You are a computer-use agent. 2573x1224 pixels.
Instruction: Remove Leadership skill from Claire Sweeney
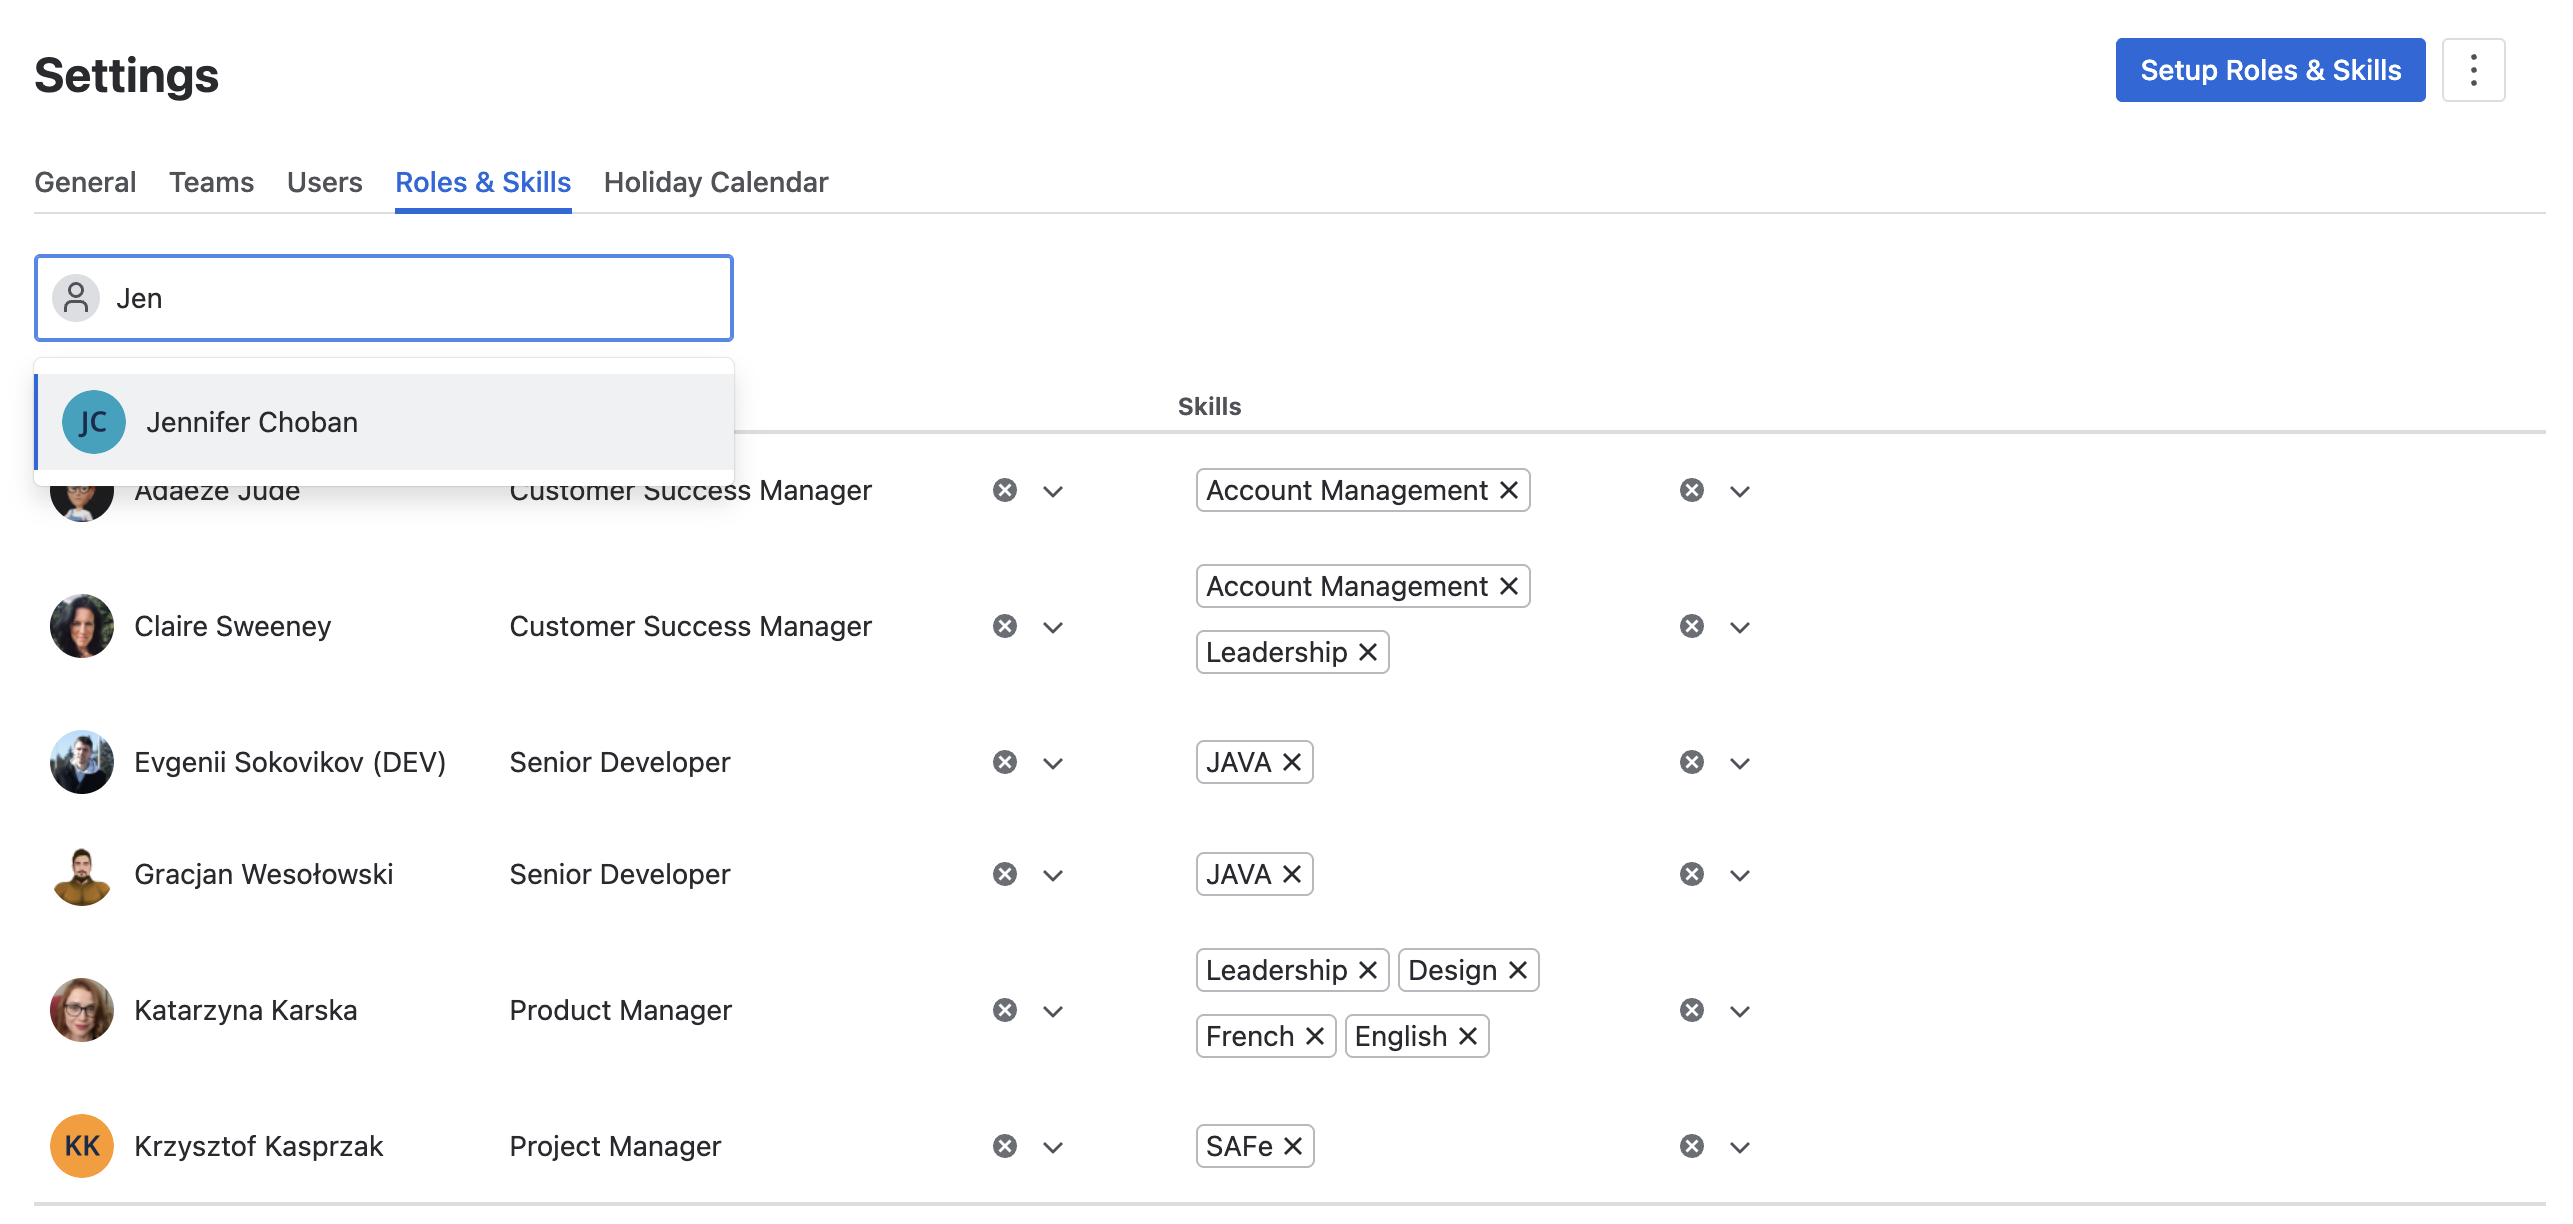pos(1368,652)
